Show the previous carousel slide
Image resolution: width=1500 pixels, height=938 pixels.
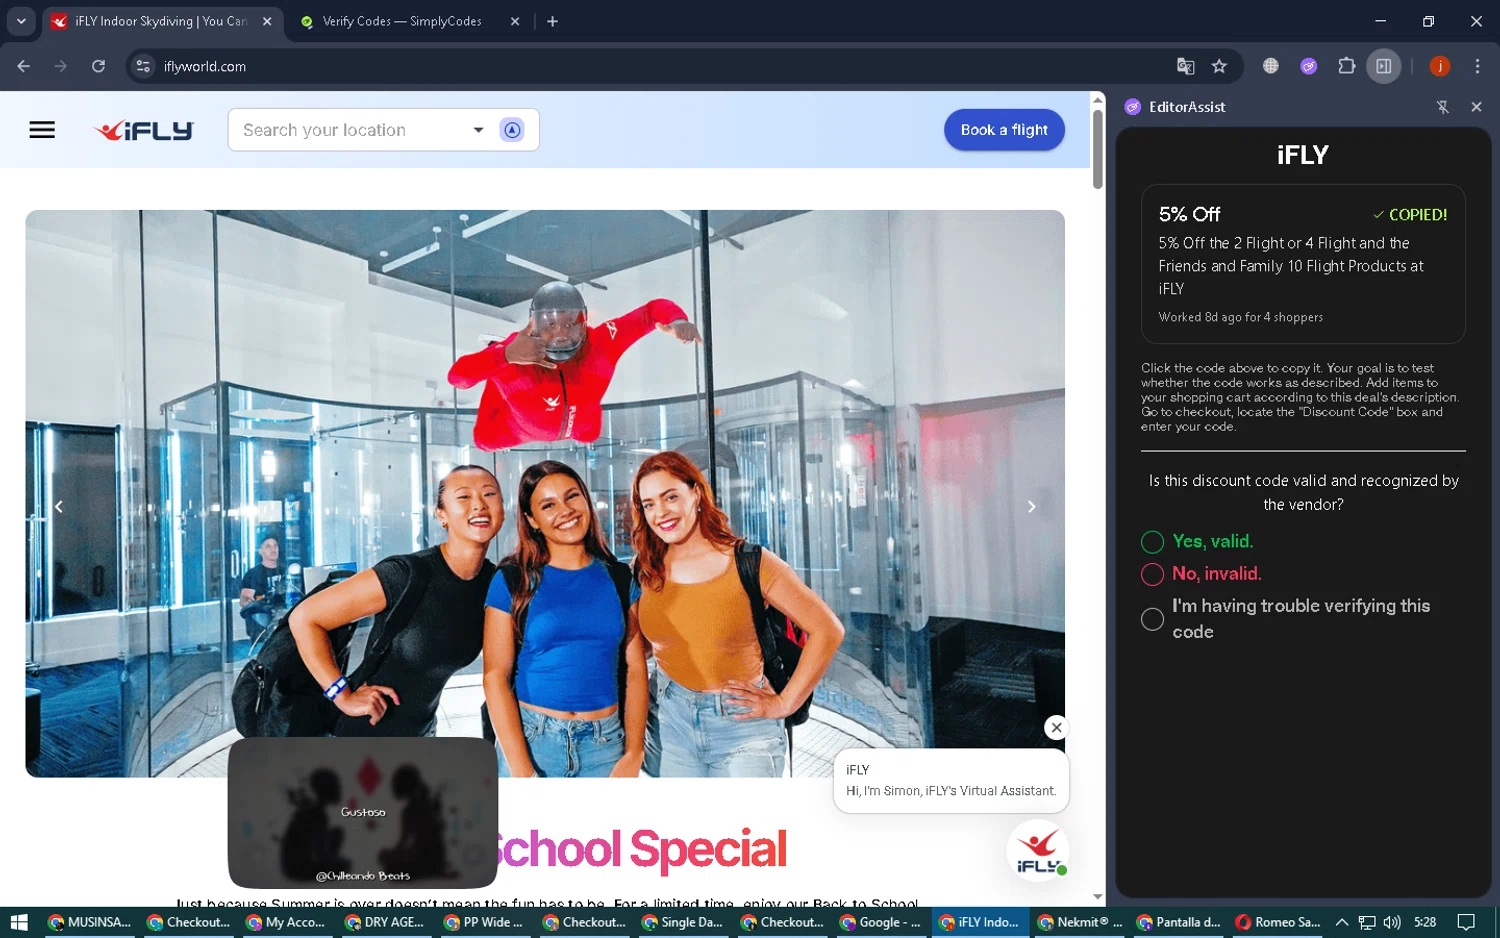coord(59,507)
